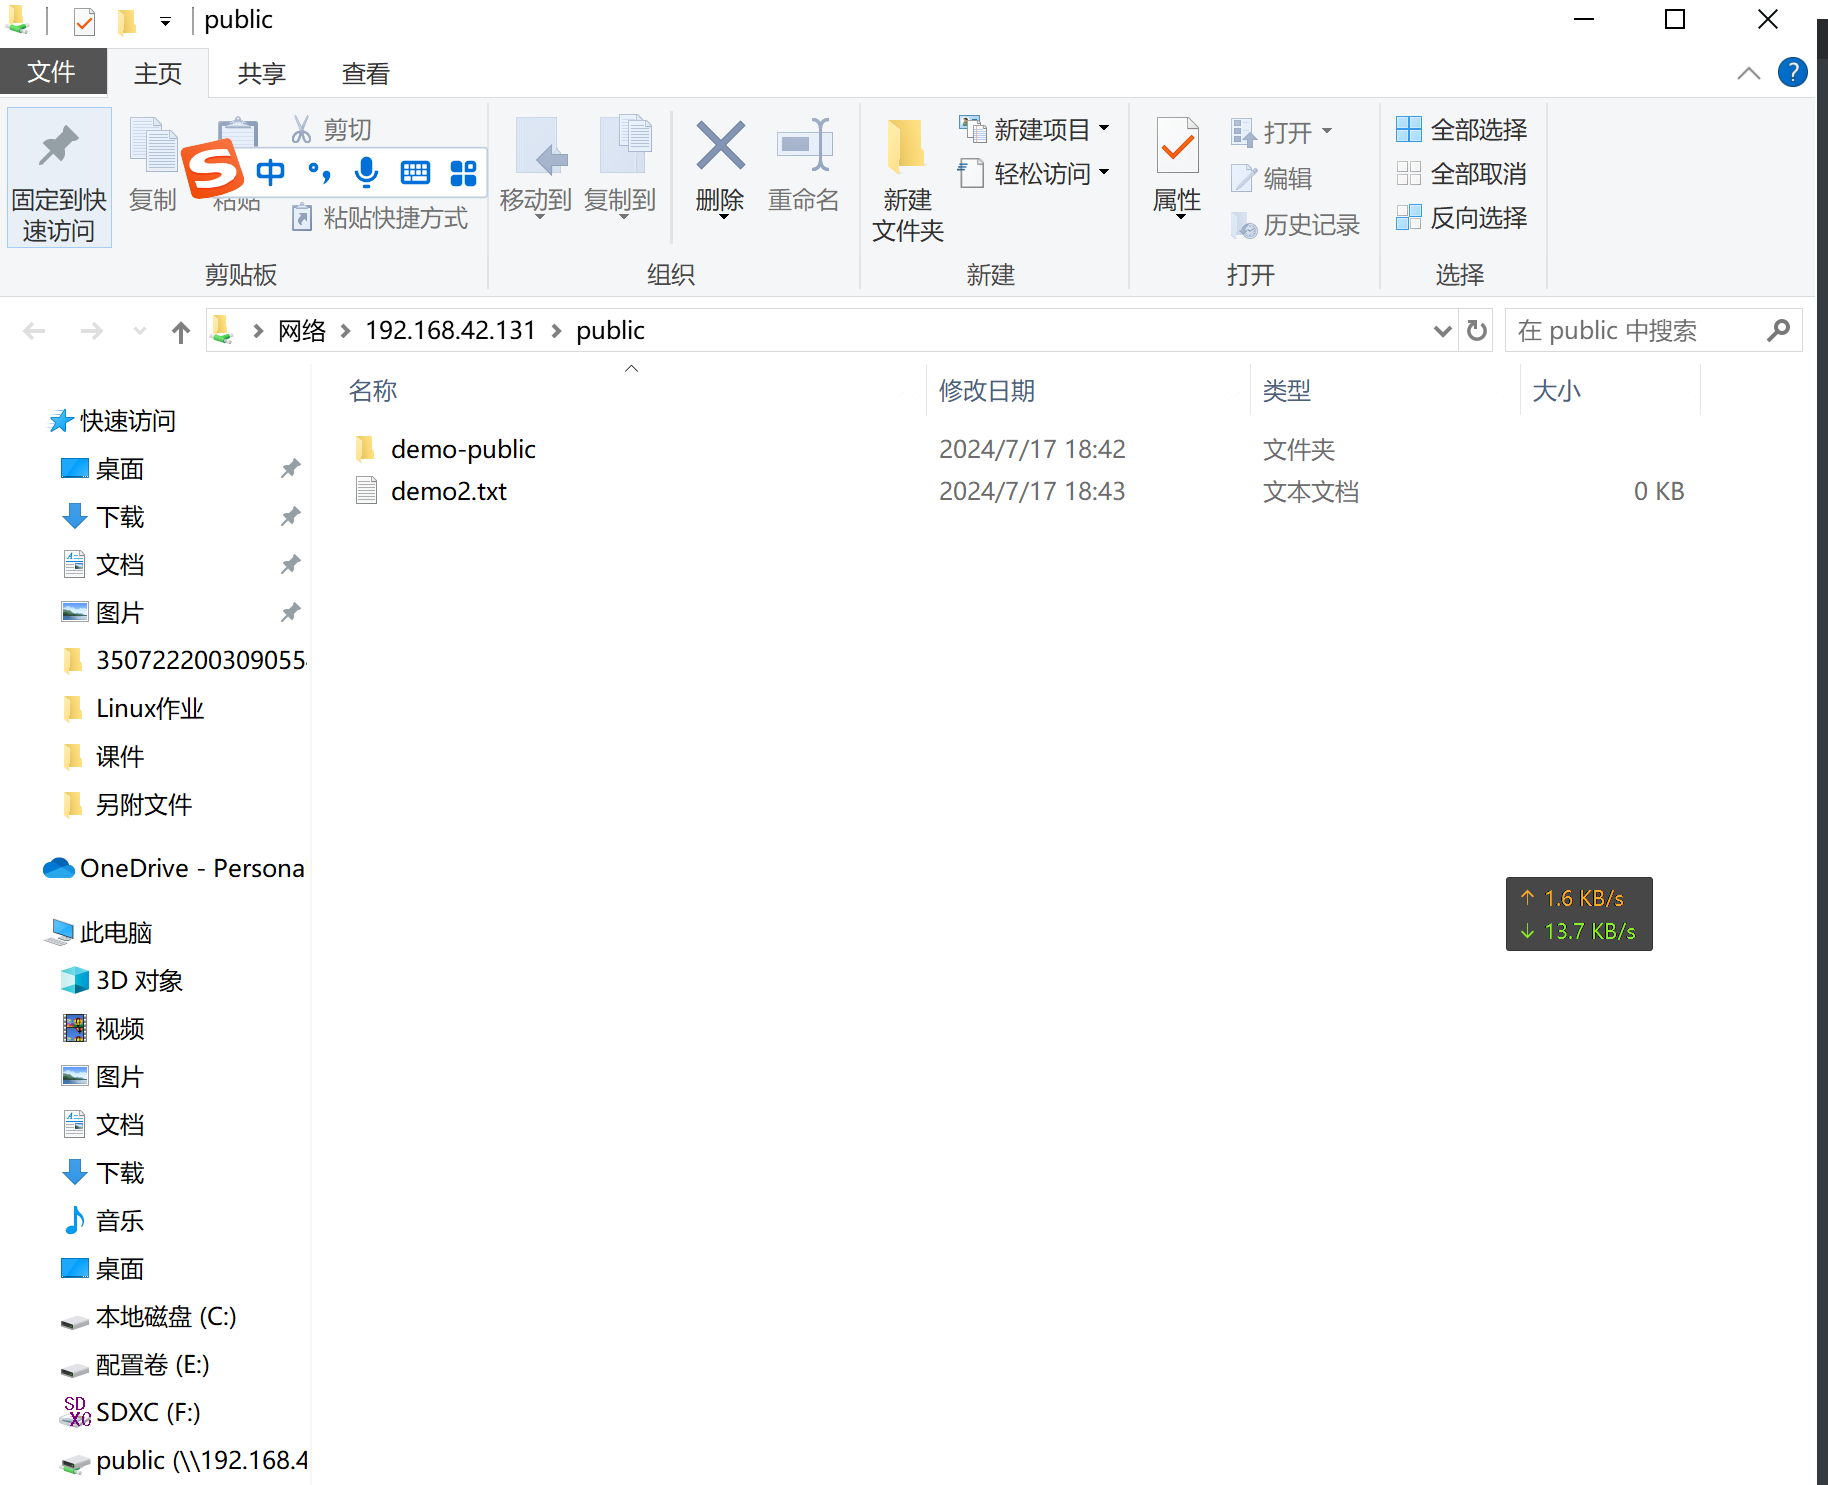The width and height of the screenshot is (1828, 1485).
Task: Open 历史记录 (History) from the ribbon
Action: (x=1296, y=225)
